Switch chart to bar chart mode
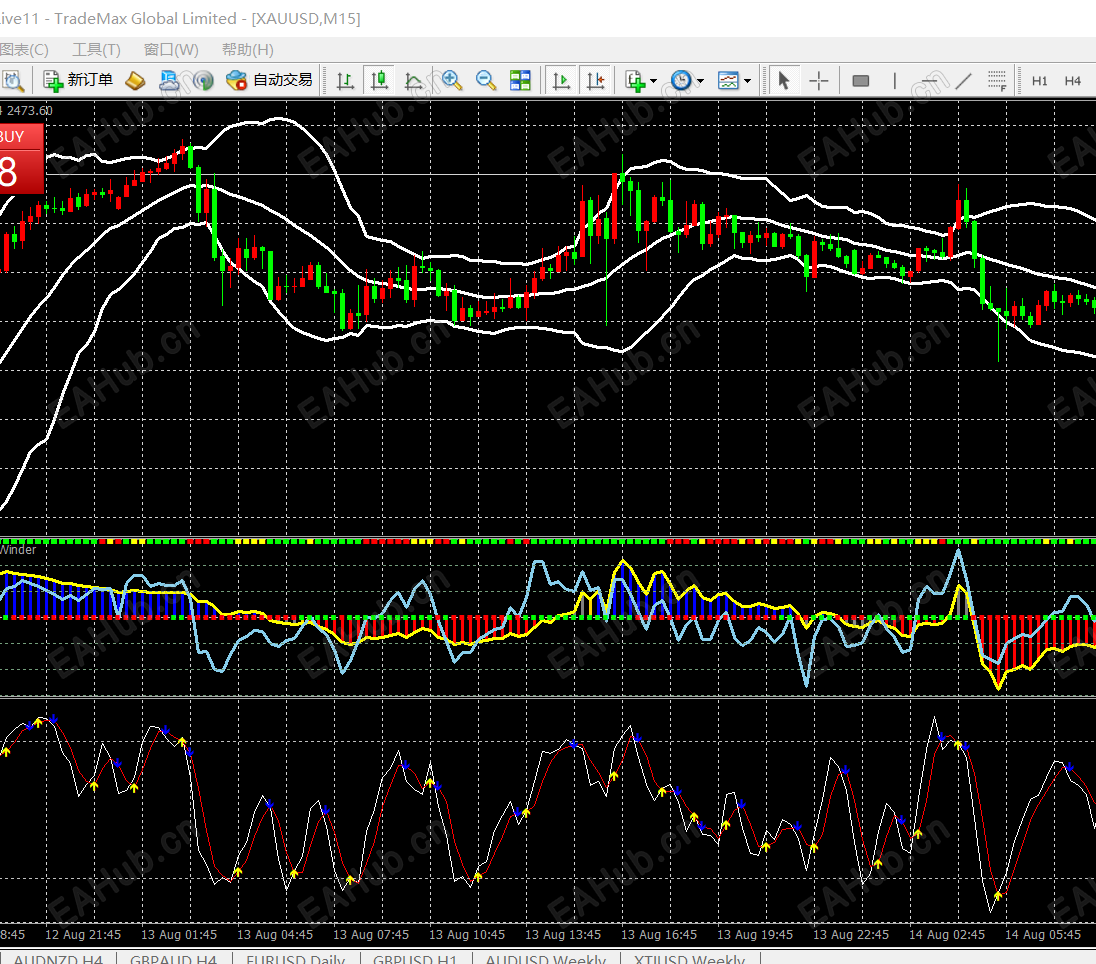 pos(345,81)
